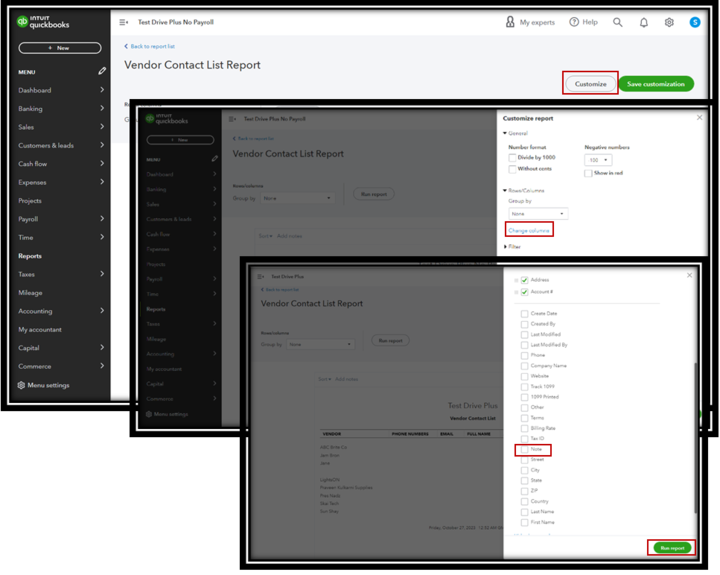Check the Tax ID checkbox
Screen dimensions: 720x575
(x=524, y=439)
